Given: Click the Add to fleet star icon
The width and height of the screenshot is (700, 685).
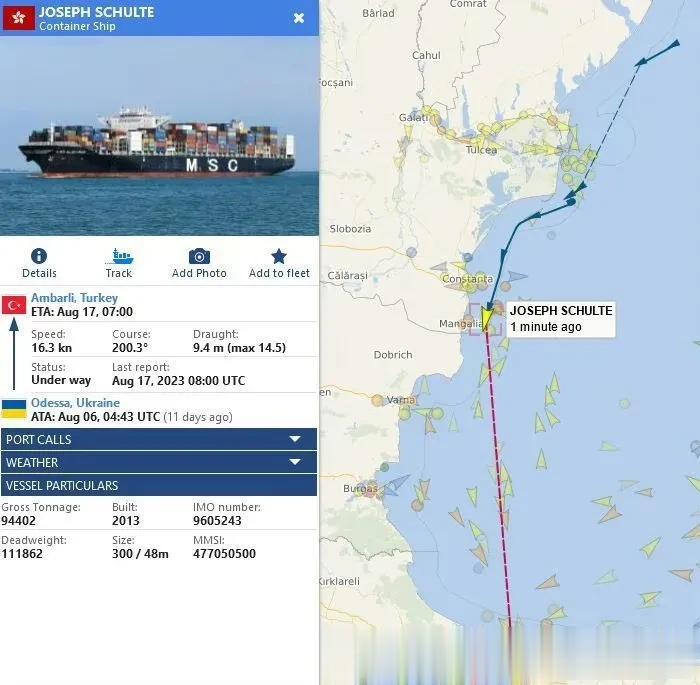Looking at the screenshot, I should [x=279, y=256].
